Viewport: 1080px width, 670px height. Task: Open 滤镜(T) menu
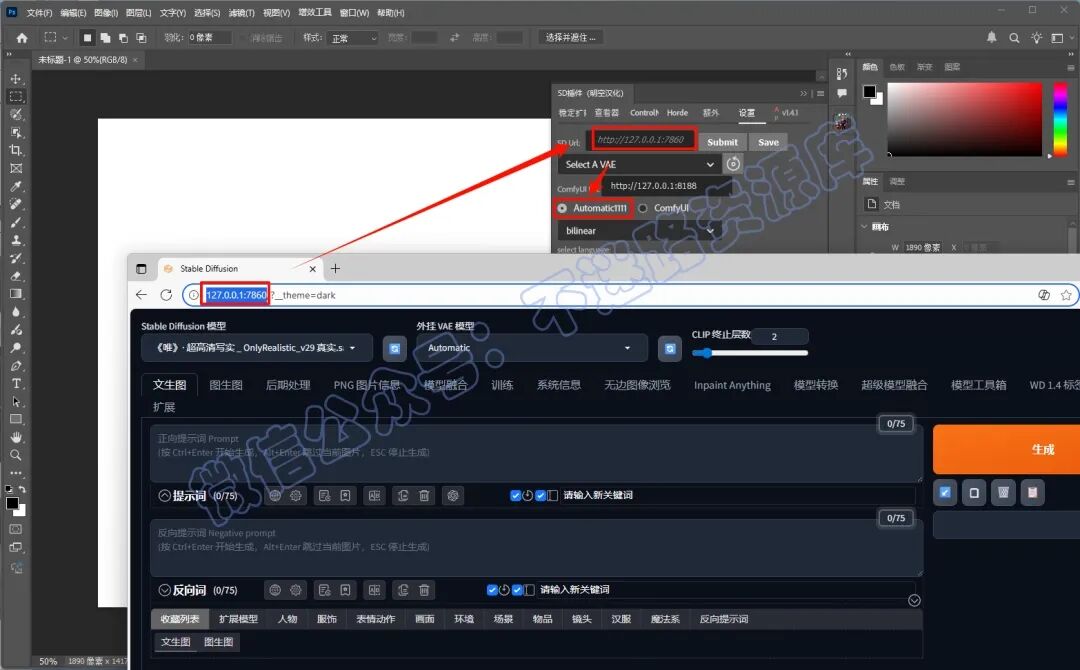(241, 13)
